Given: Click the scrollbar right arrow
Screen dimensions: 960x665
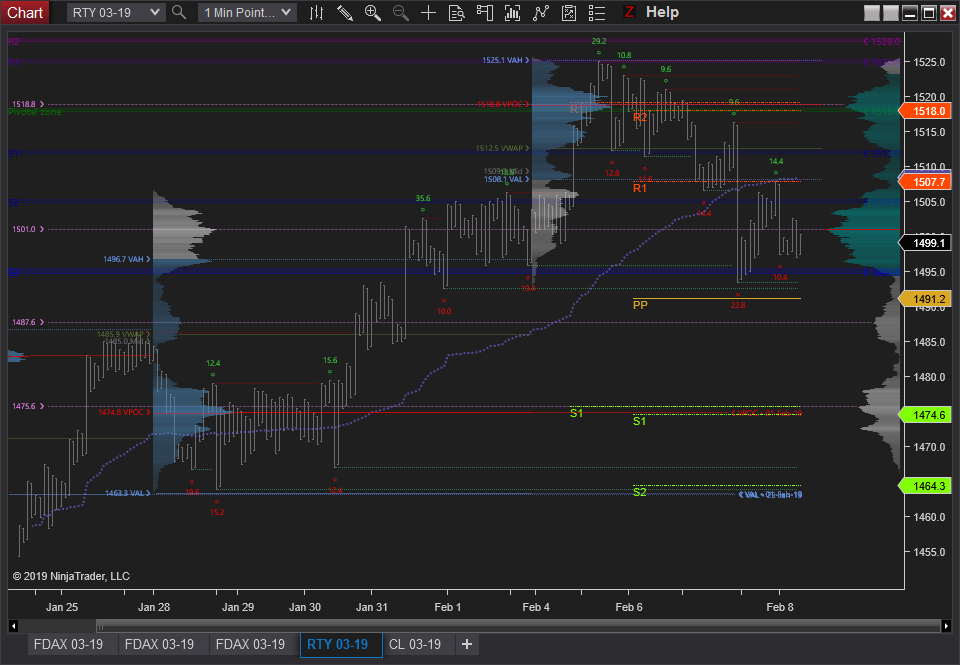Looking at the screenshot, I should [x=947, y=626].
